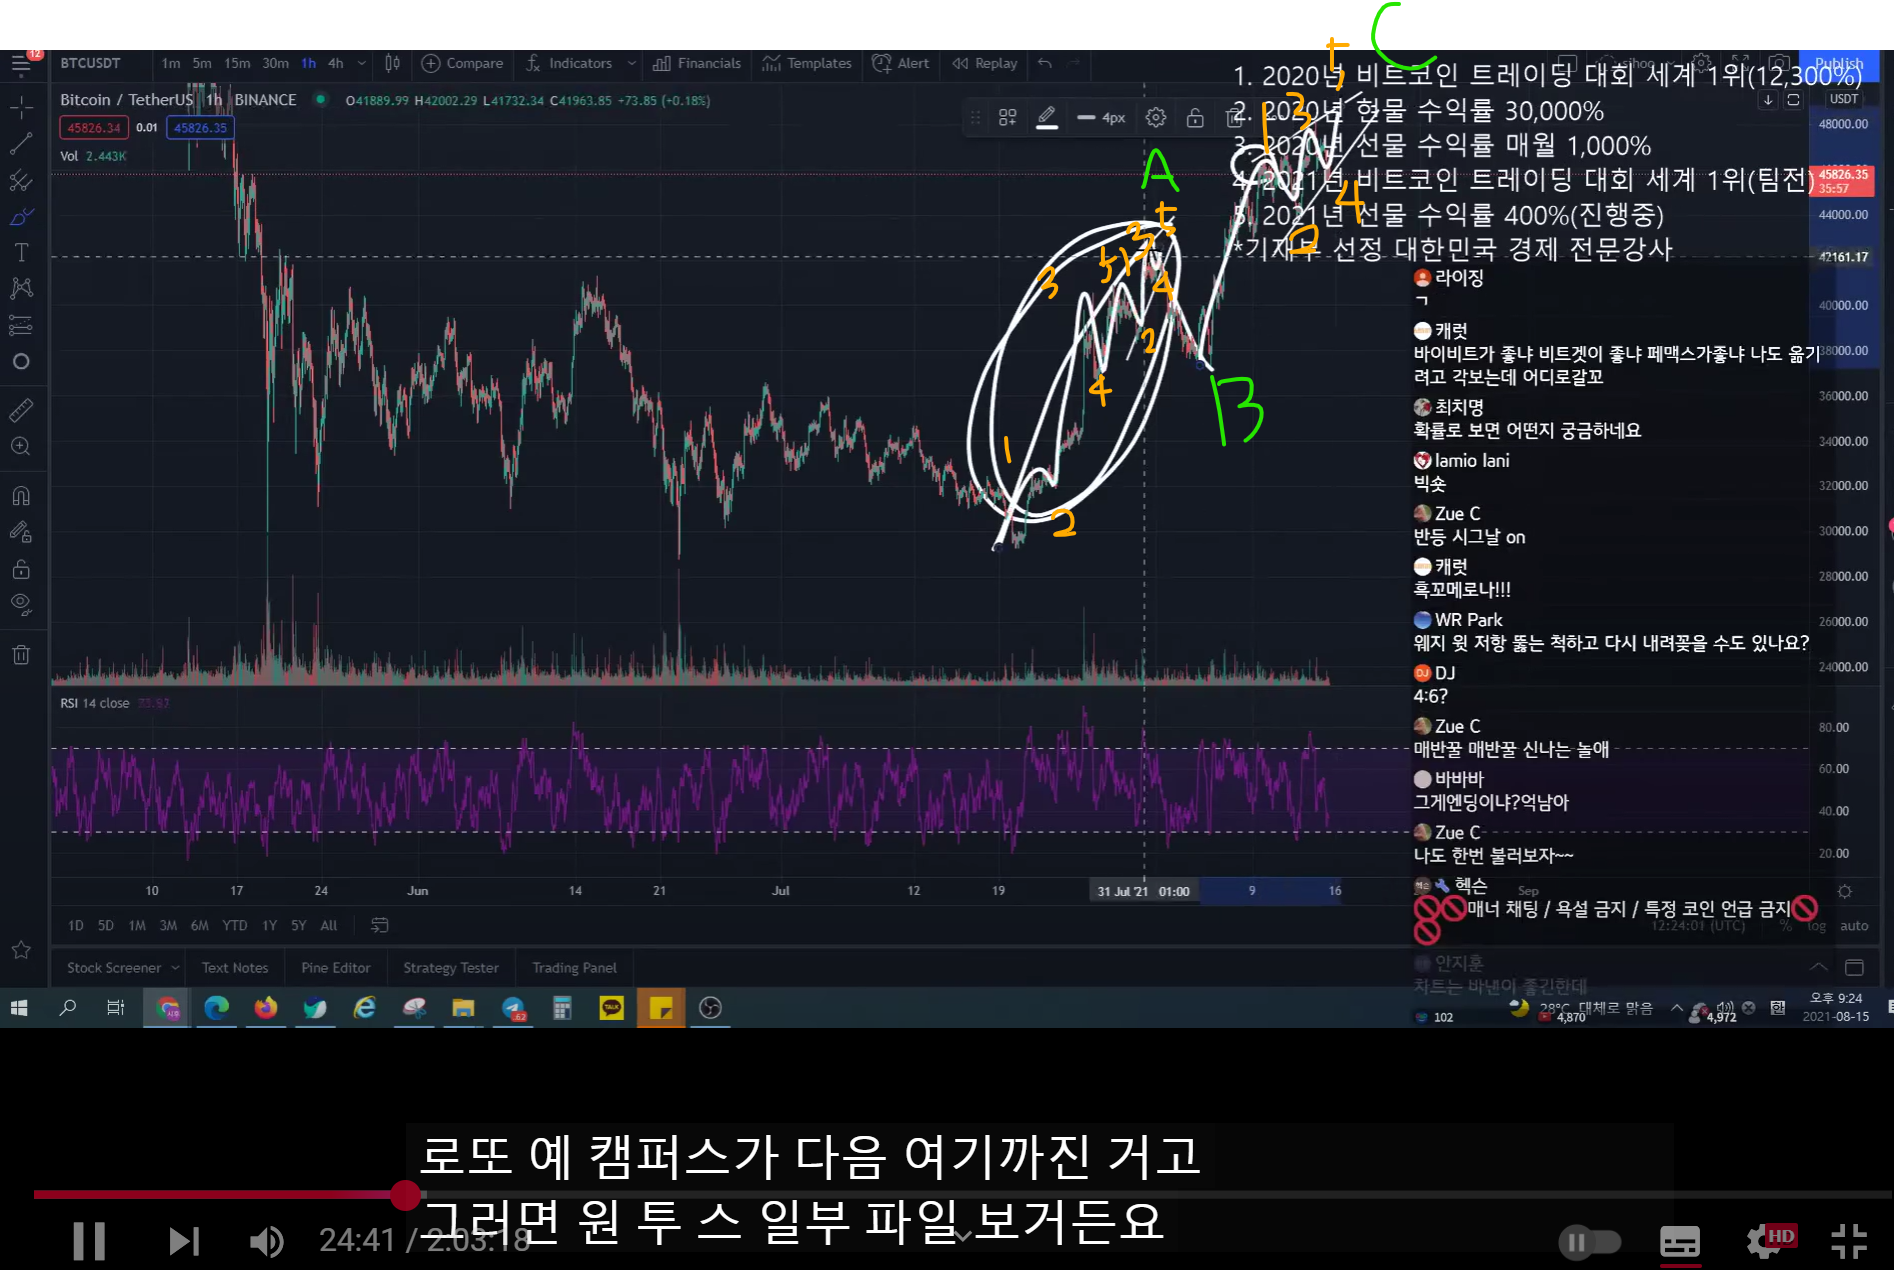1894x1270 pixels.
Task: Select the 1D date range
Action: point(76,925)
